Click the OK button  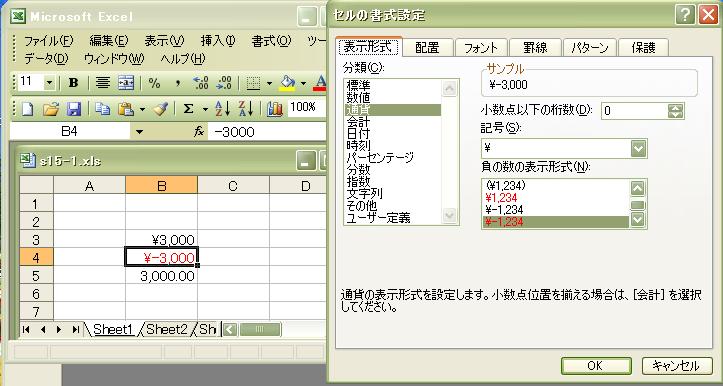coord(596,366)
